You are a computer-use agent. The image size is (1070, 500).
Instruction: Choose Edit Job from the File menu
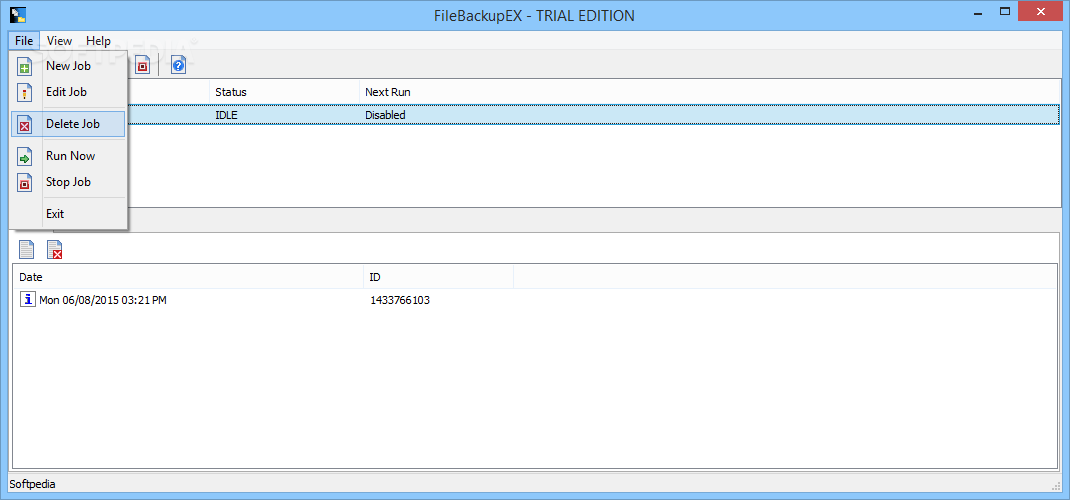[x=66, y=91]
